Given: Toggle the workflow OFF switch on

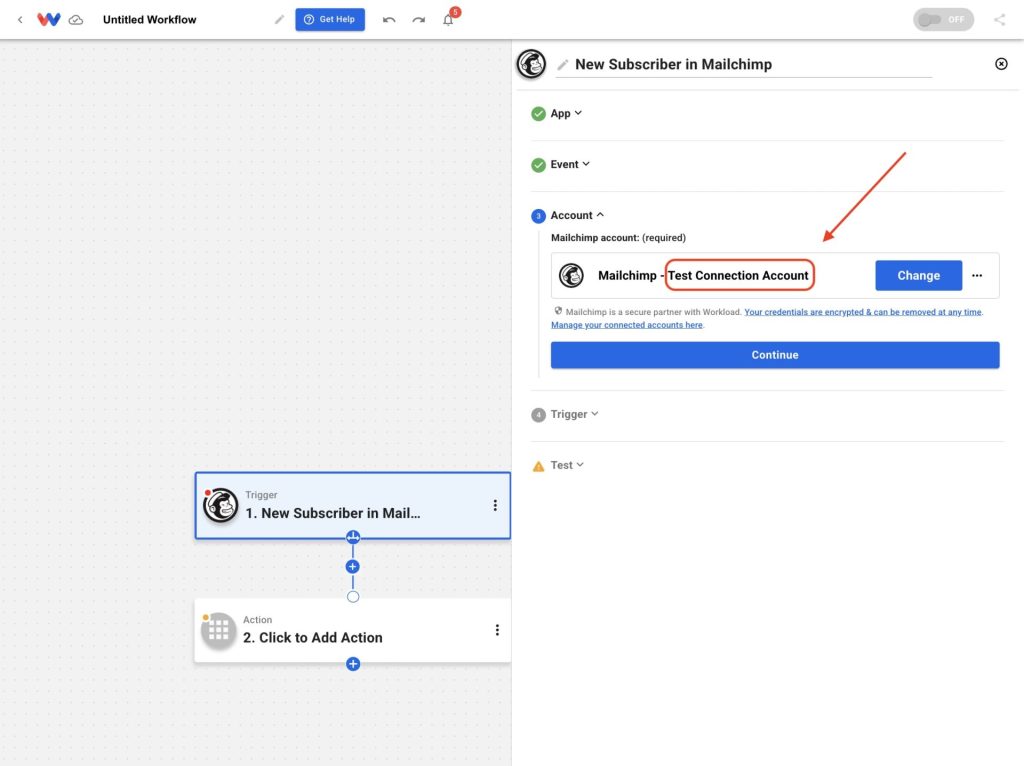Looking at the screenshot, I should coord(942,20).
